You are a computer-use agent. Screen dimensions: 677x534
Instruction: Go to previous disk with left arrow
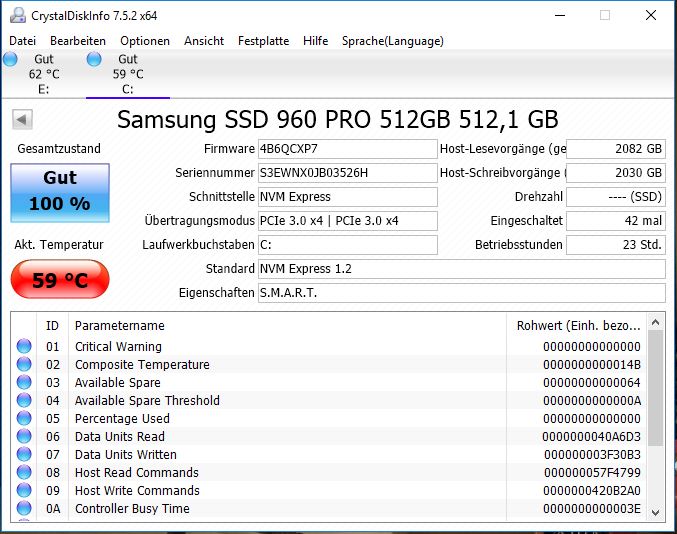click(x=22, y=120)
